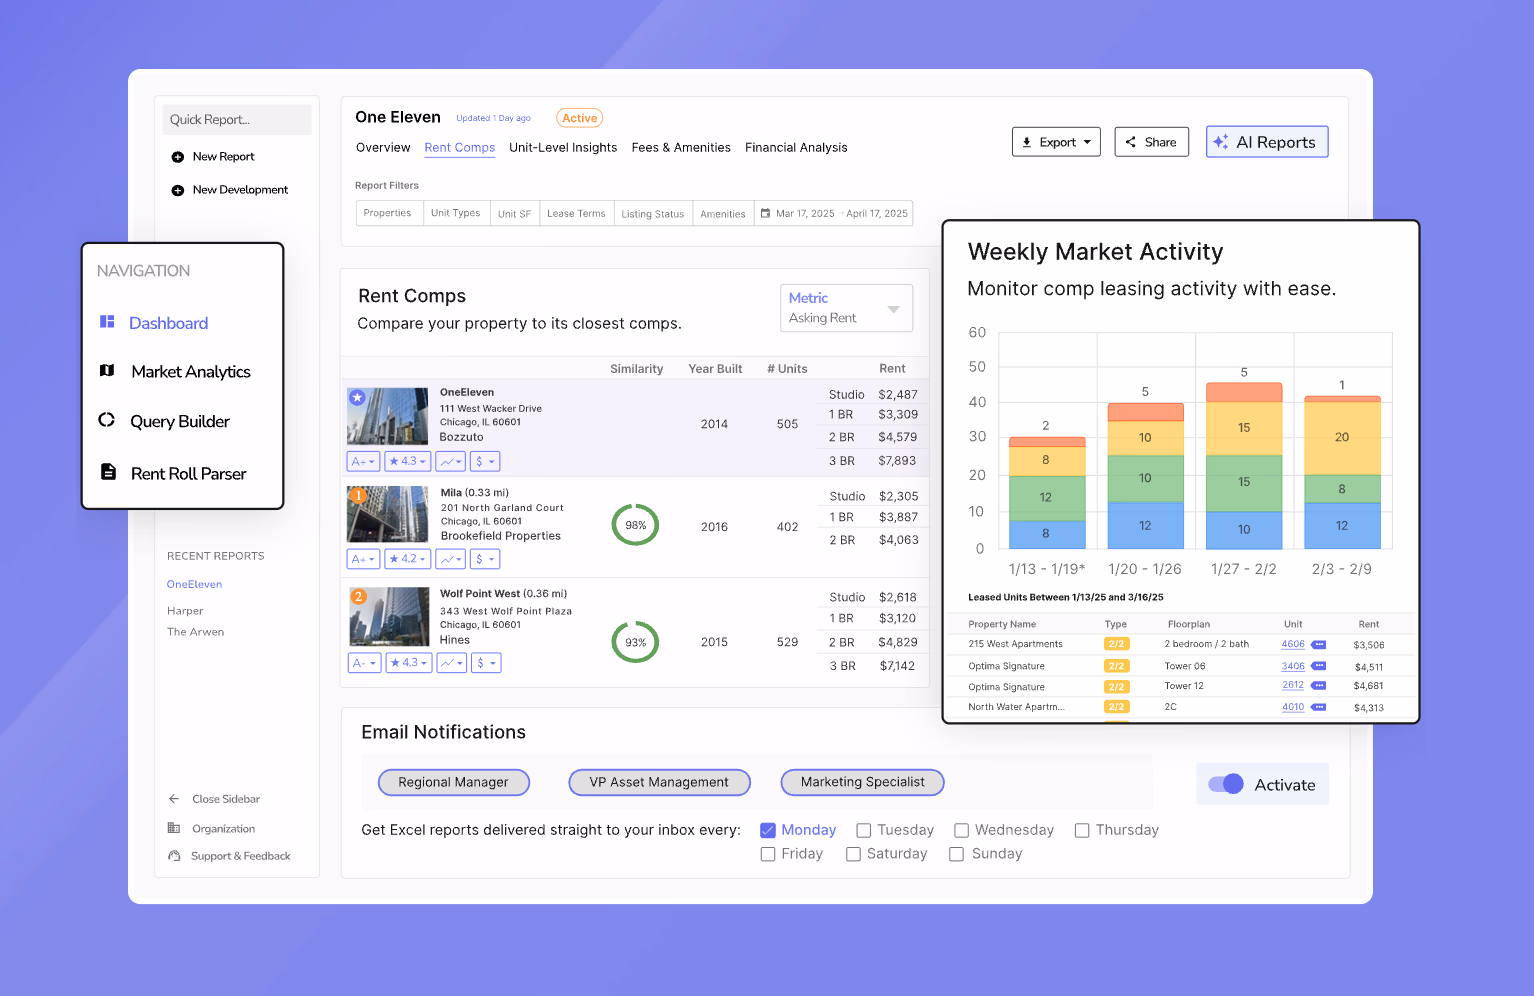The width and height of the screenshot is (1534, 996).
Task: Click the Support & Feedback headset icon
Action: coord(174,856)
